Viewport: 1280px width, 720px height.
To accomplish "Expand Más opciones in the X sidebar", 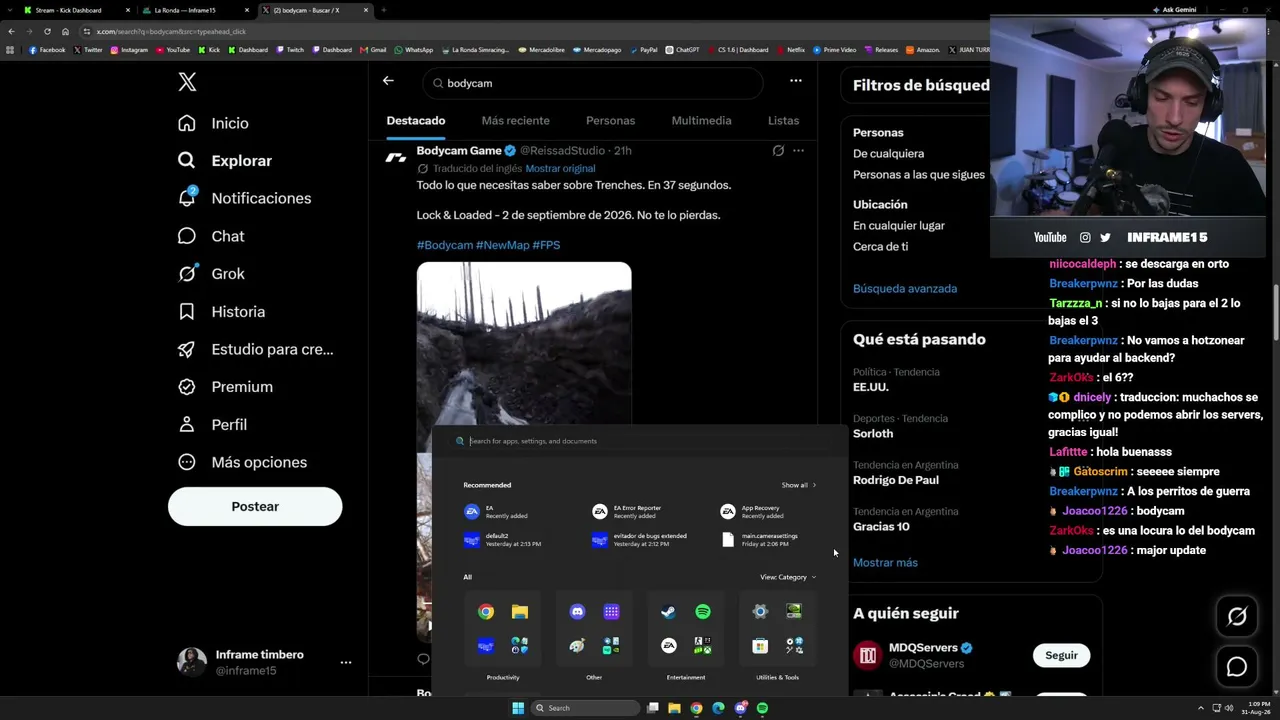I will pyautogui.click(x=242, y=462).
